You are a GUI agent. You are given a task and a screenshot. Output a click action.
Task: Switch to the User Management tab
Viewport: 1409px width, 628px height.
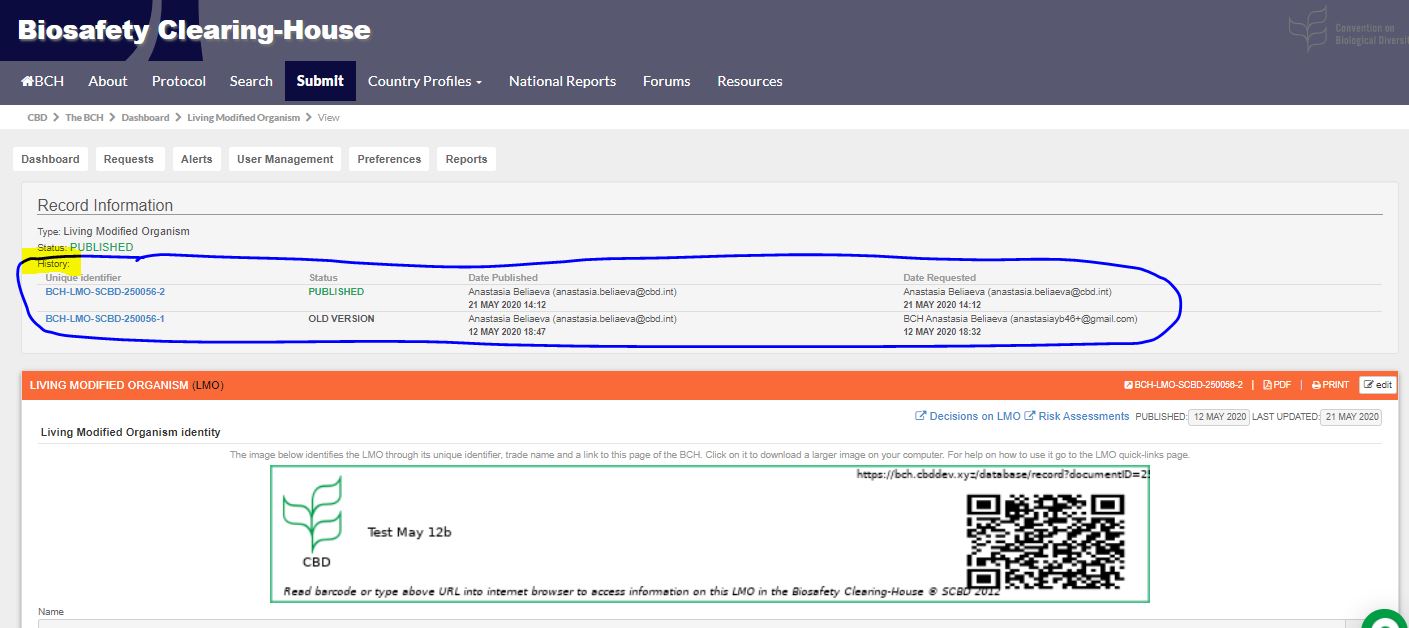pos(285,159)
